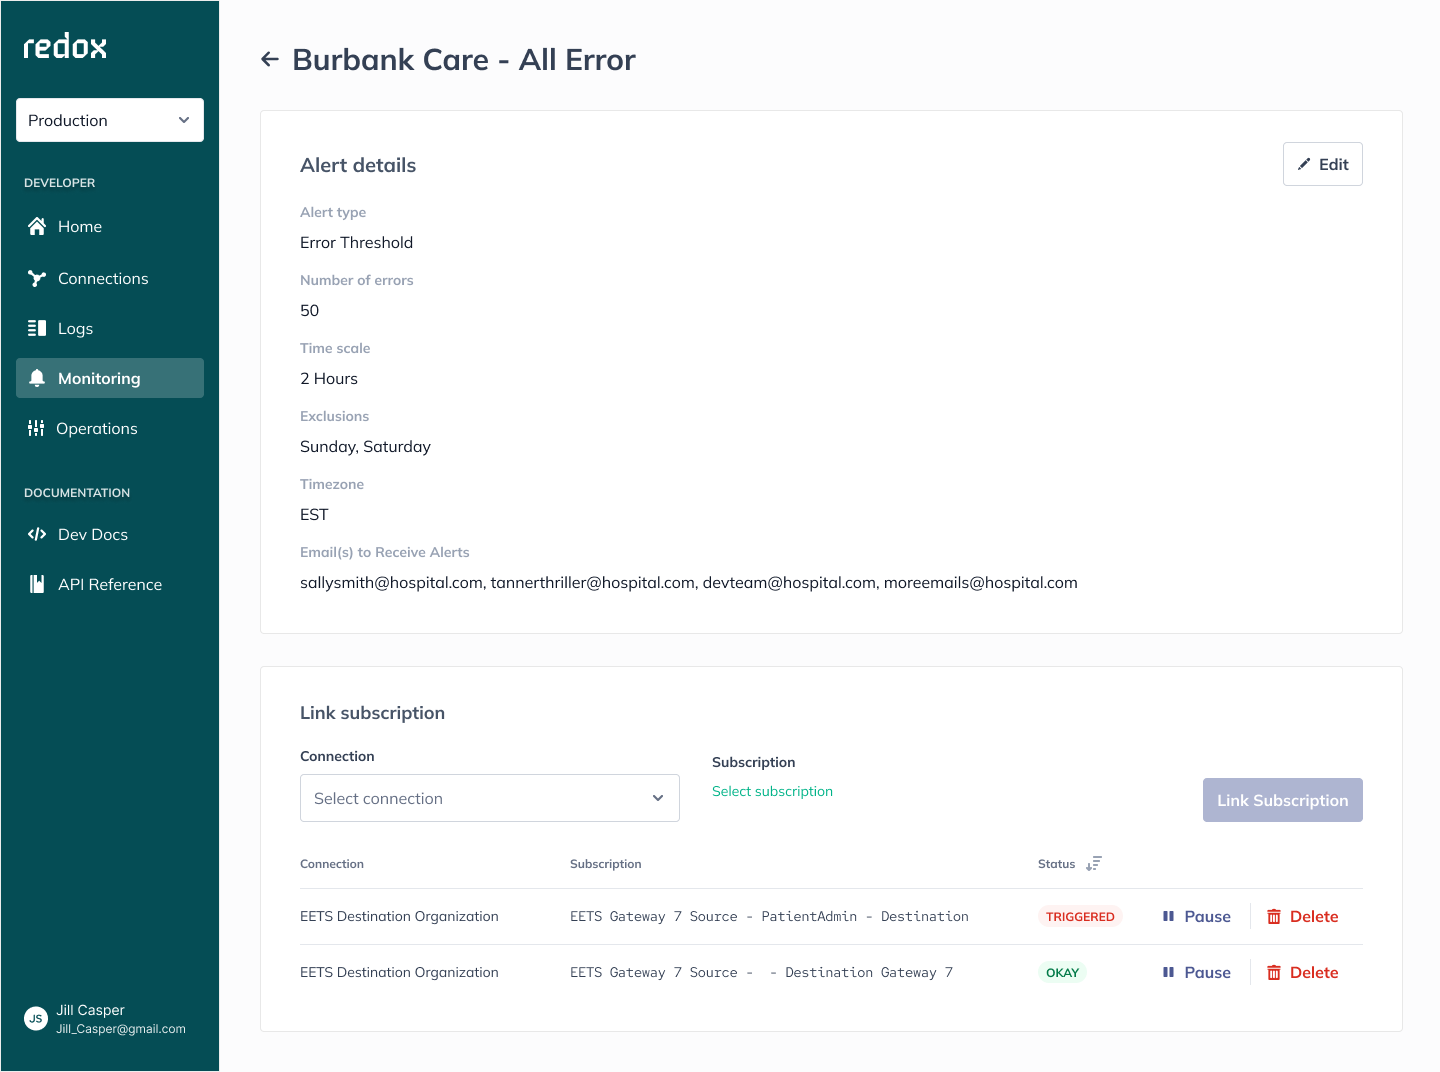This screenshot has width=1440, height=1072.
Task: Open the Logs page
Action: coord(110,328)
